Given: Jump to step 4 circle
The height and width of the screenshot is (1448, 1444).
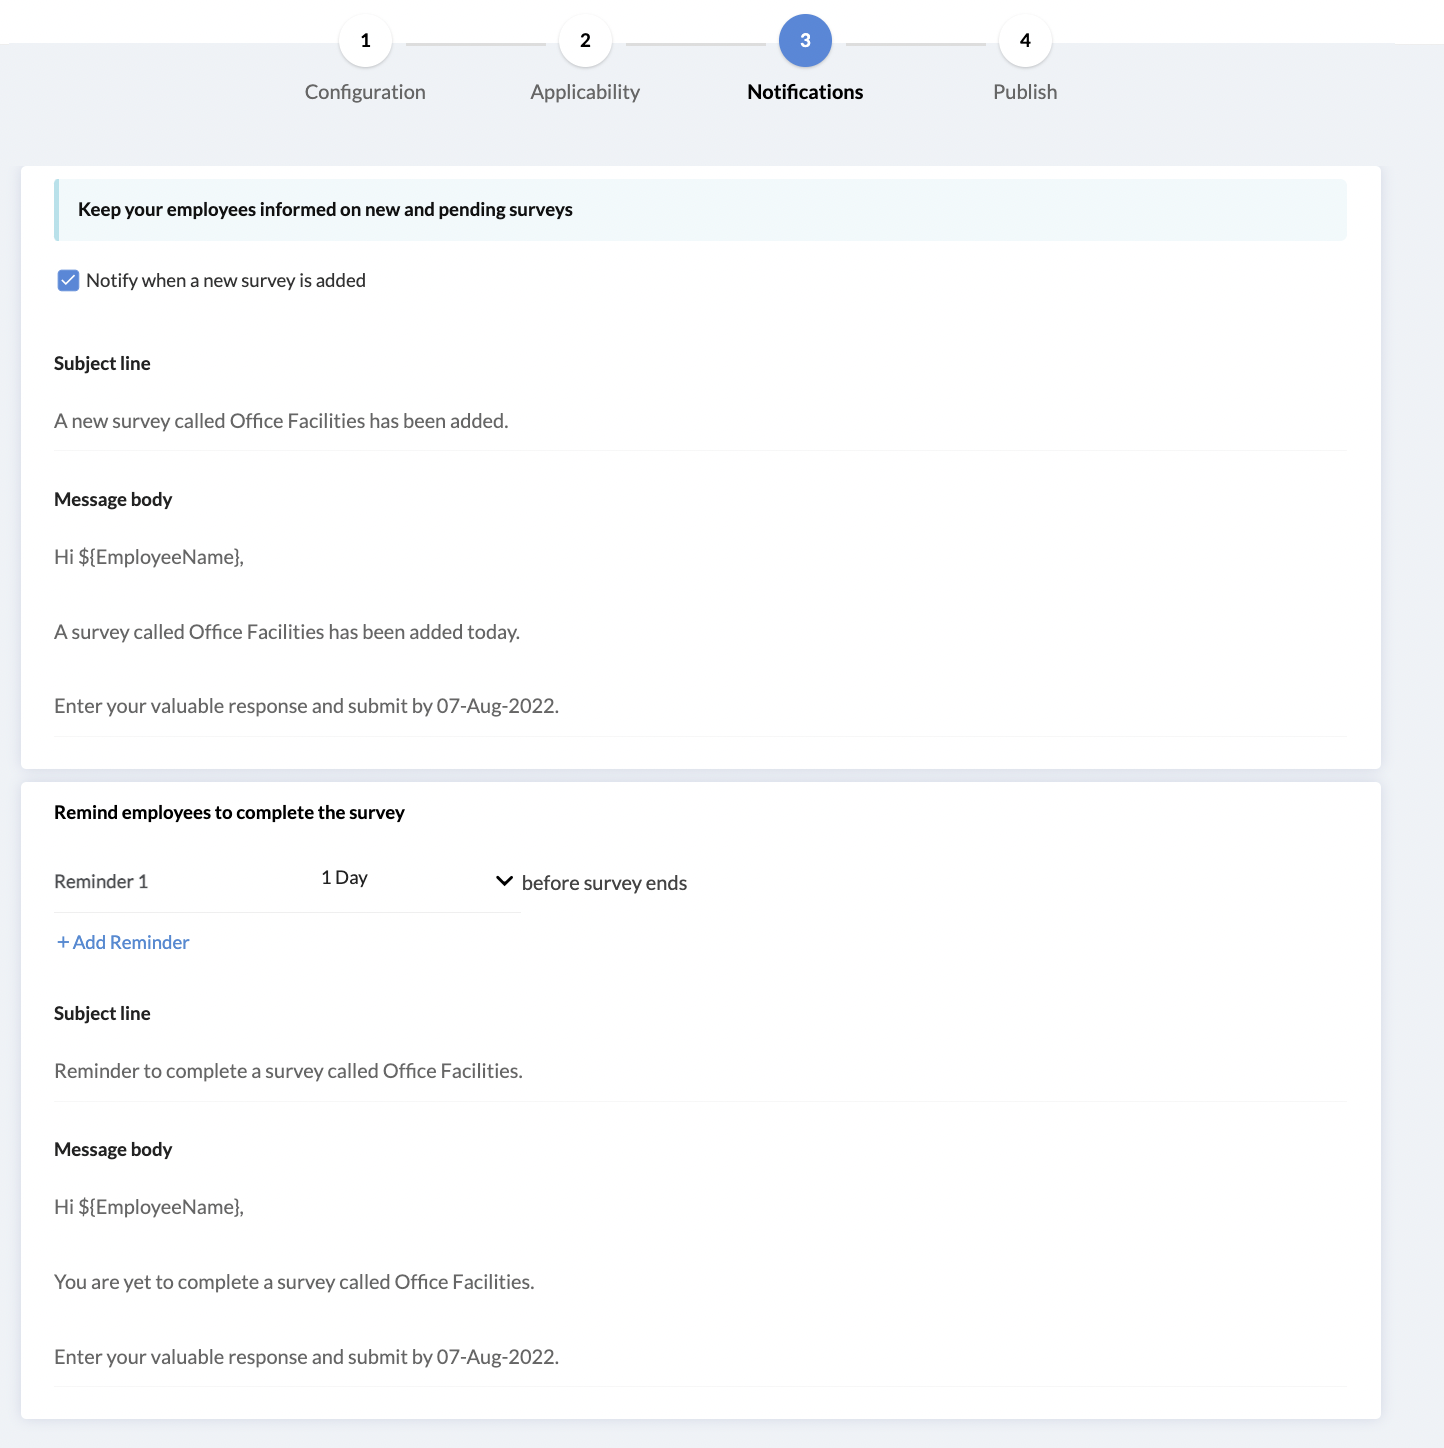Looking at the screenshot, I should [1025, 41].
